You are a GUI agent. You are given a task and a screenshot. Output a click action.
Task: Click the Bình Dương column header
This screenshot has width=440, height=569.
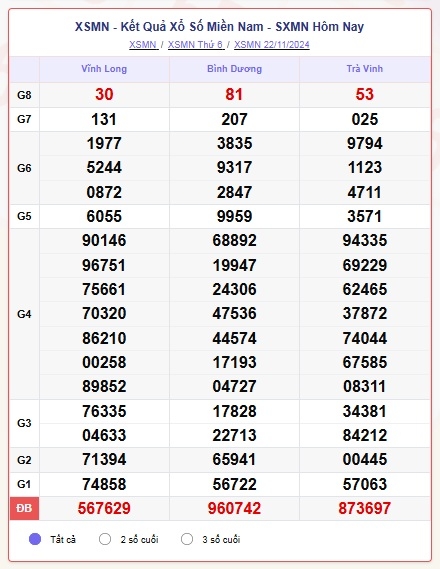[x=234, y=69]
